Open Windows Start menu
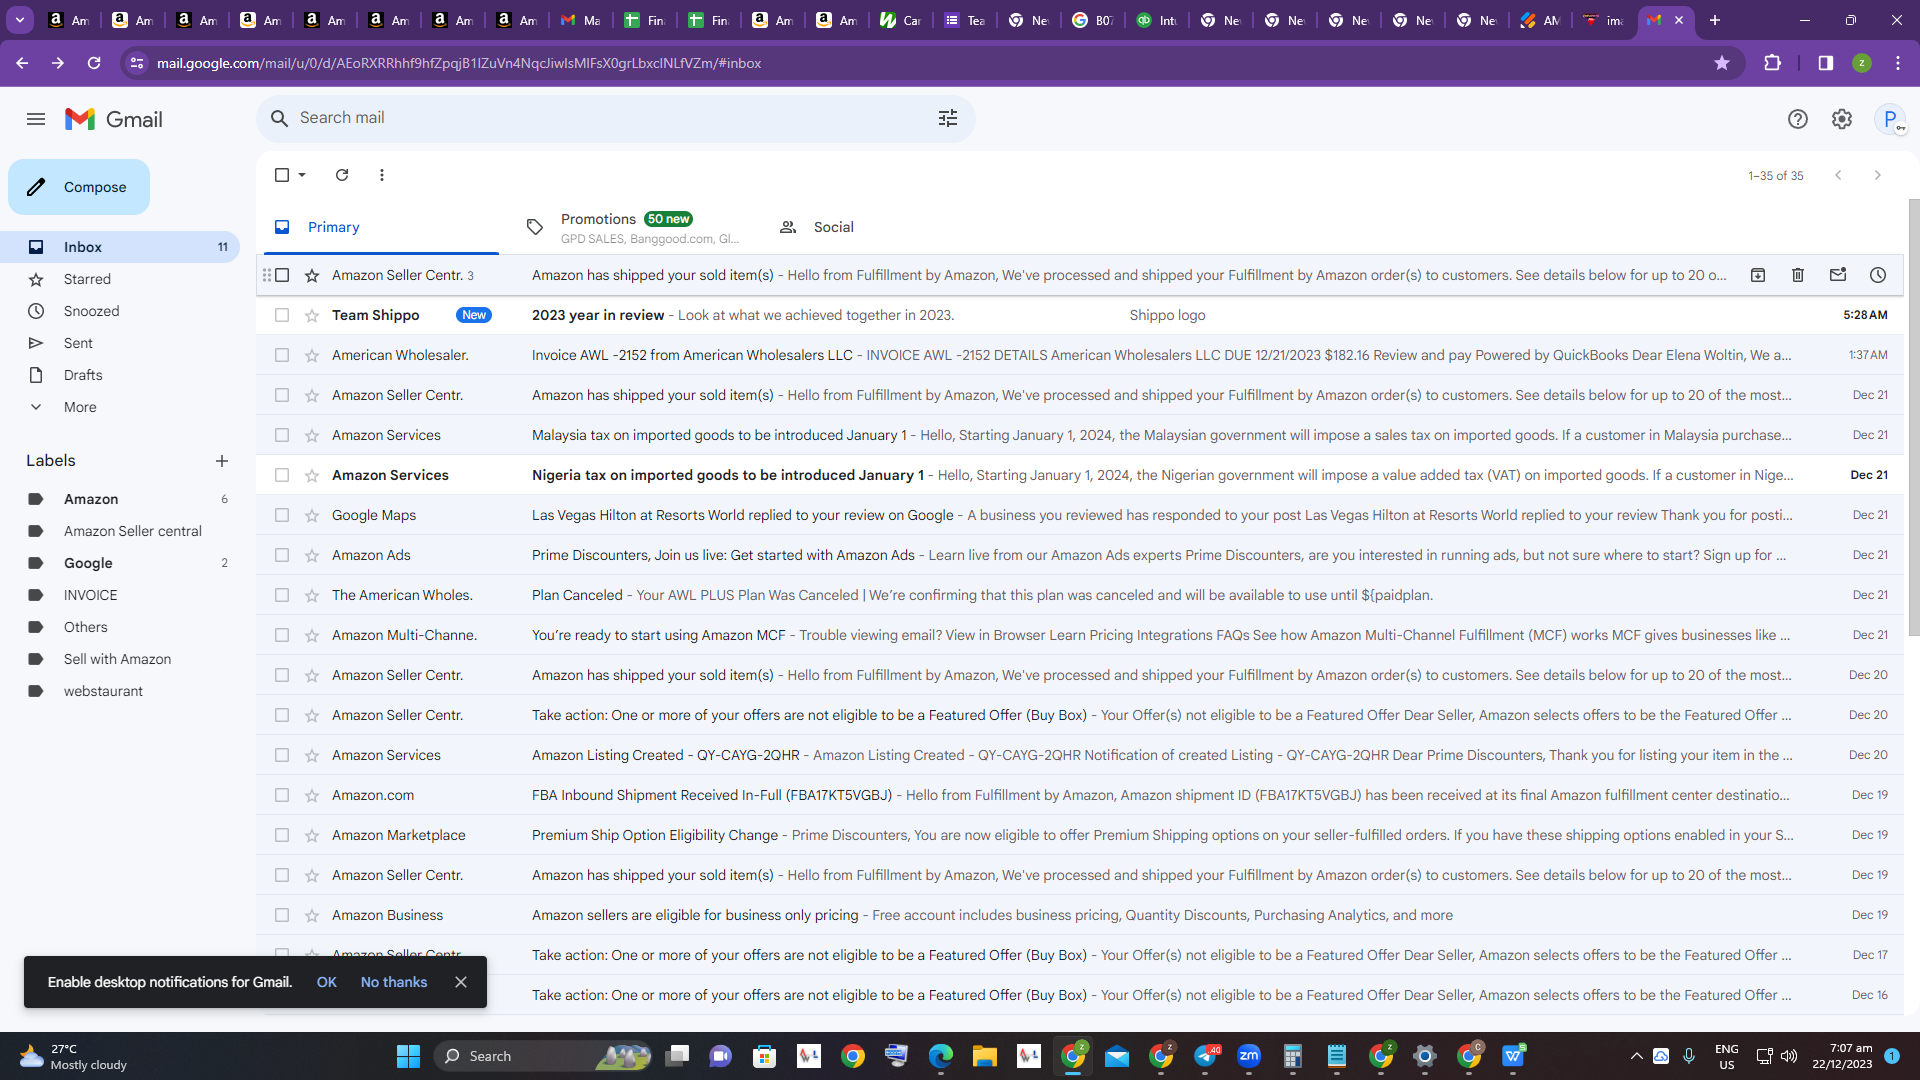1920x1080 pixels. (408, 1056)
